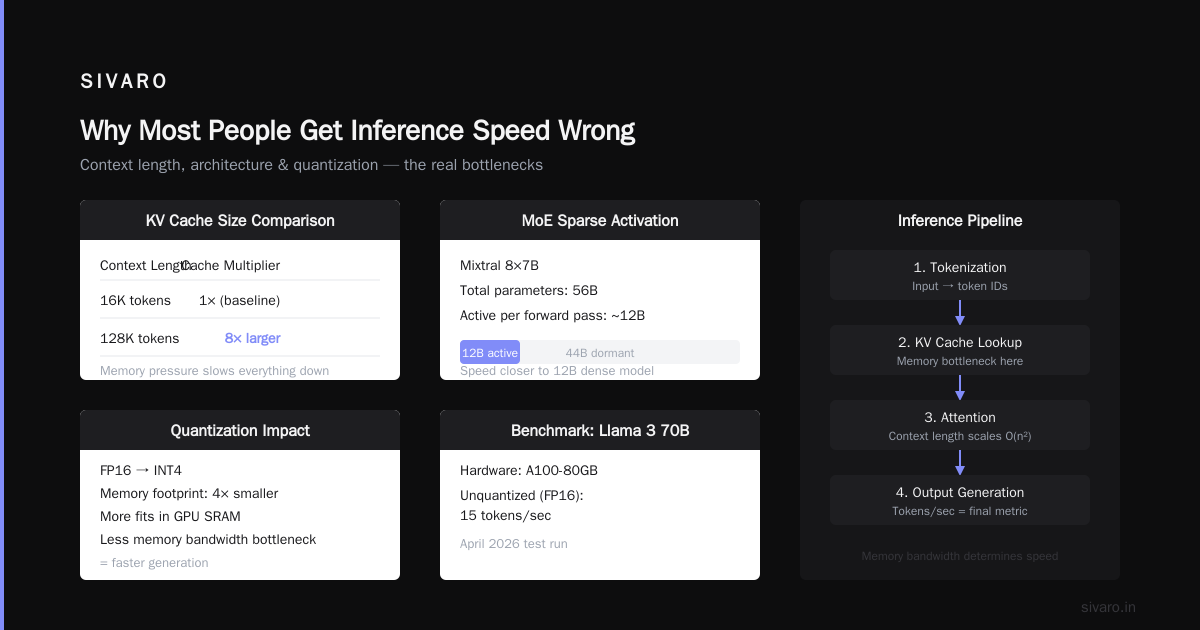Click the 'Inference Pipeline' panel title
1200x630 pixels.
click(960, 220)
